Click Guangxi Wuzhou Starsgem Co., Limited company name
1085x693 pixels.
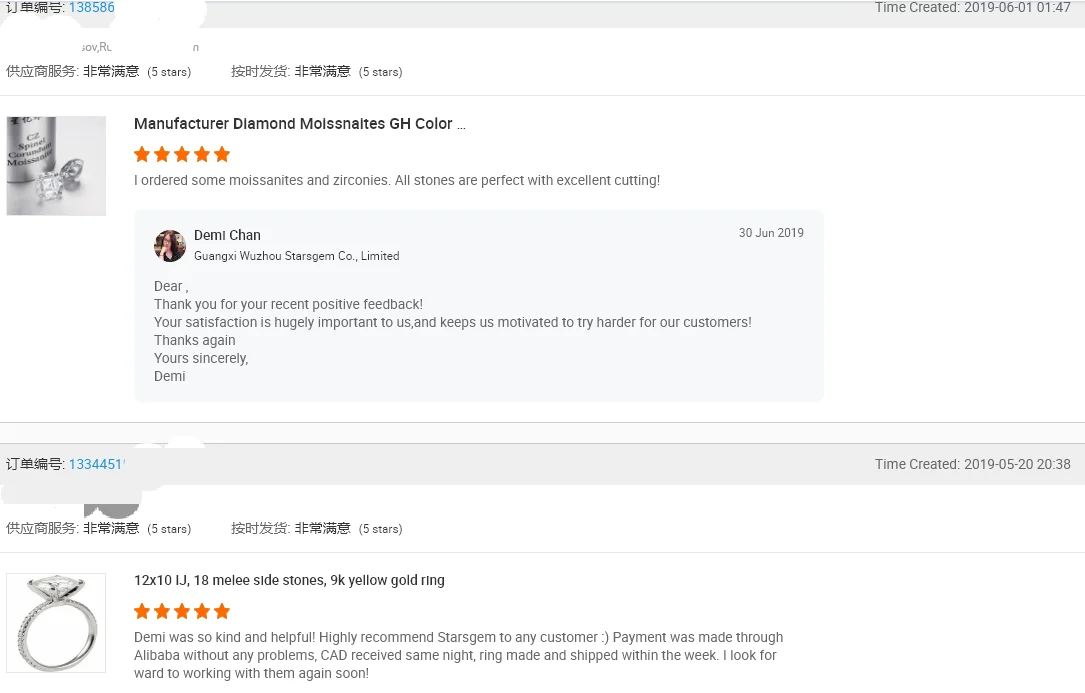click(x=296, y=256)
